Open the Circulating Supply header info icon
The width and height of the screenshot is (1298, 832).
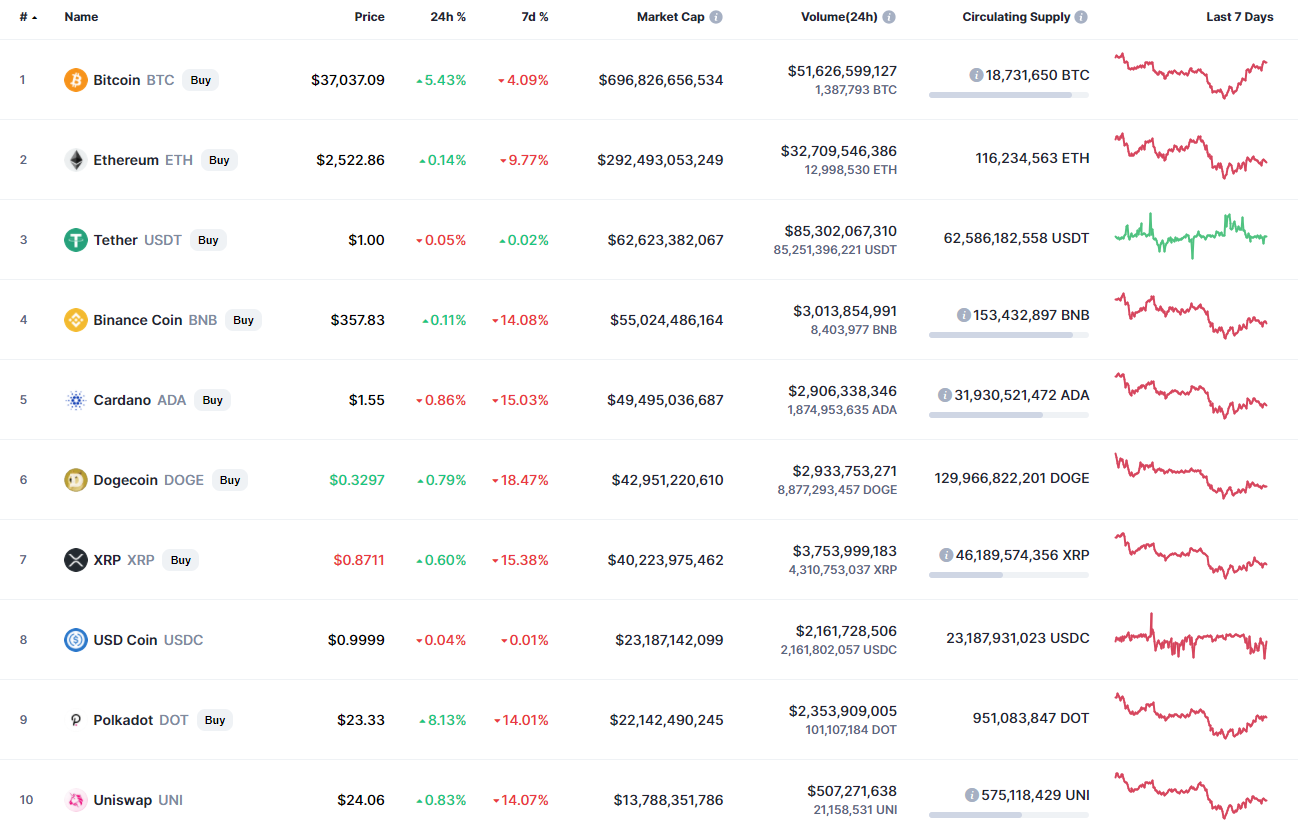pos(1081,17)
